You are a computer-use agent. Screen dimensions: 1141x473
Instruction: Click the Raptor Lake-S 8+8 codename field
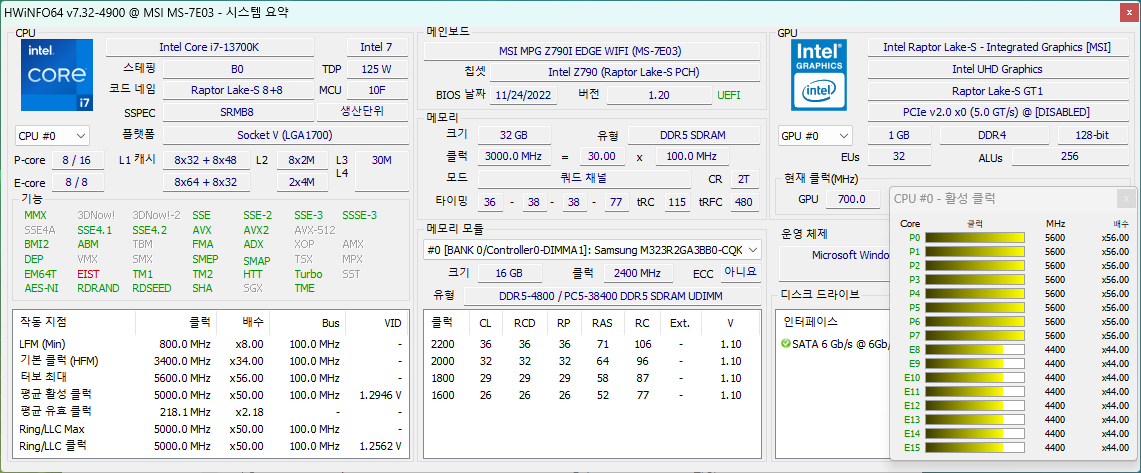(x=237, y=90)
